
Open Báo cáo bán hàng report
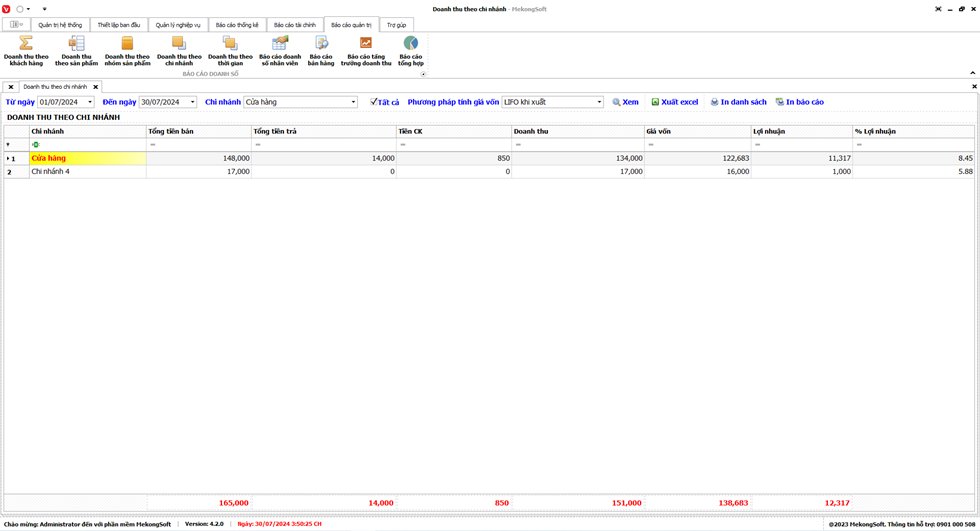321,51
